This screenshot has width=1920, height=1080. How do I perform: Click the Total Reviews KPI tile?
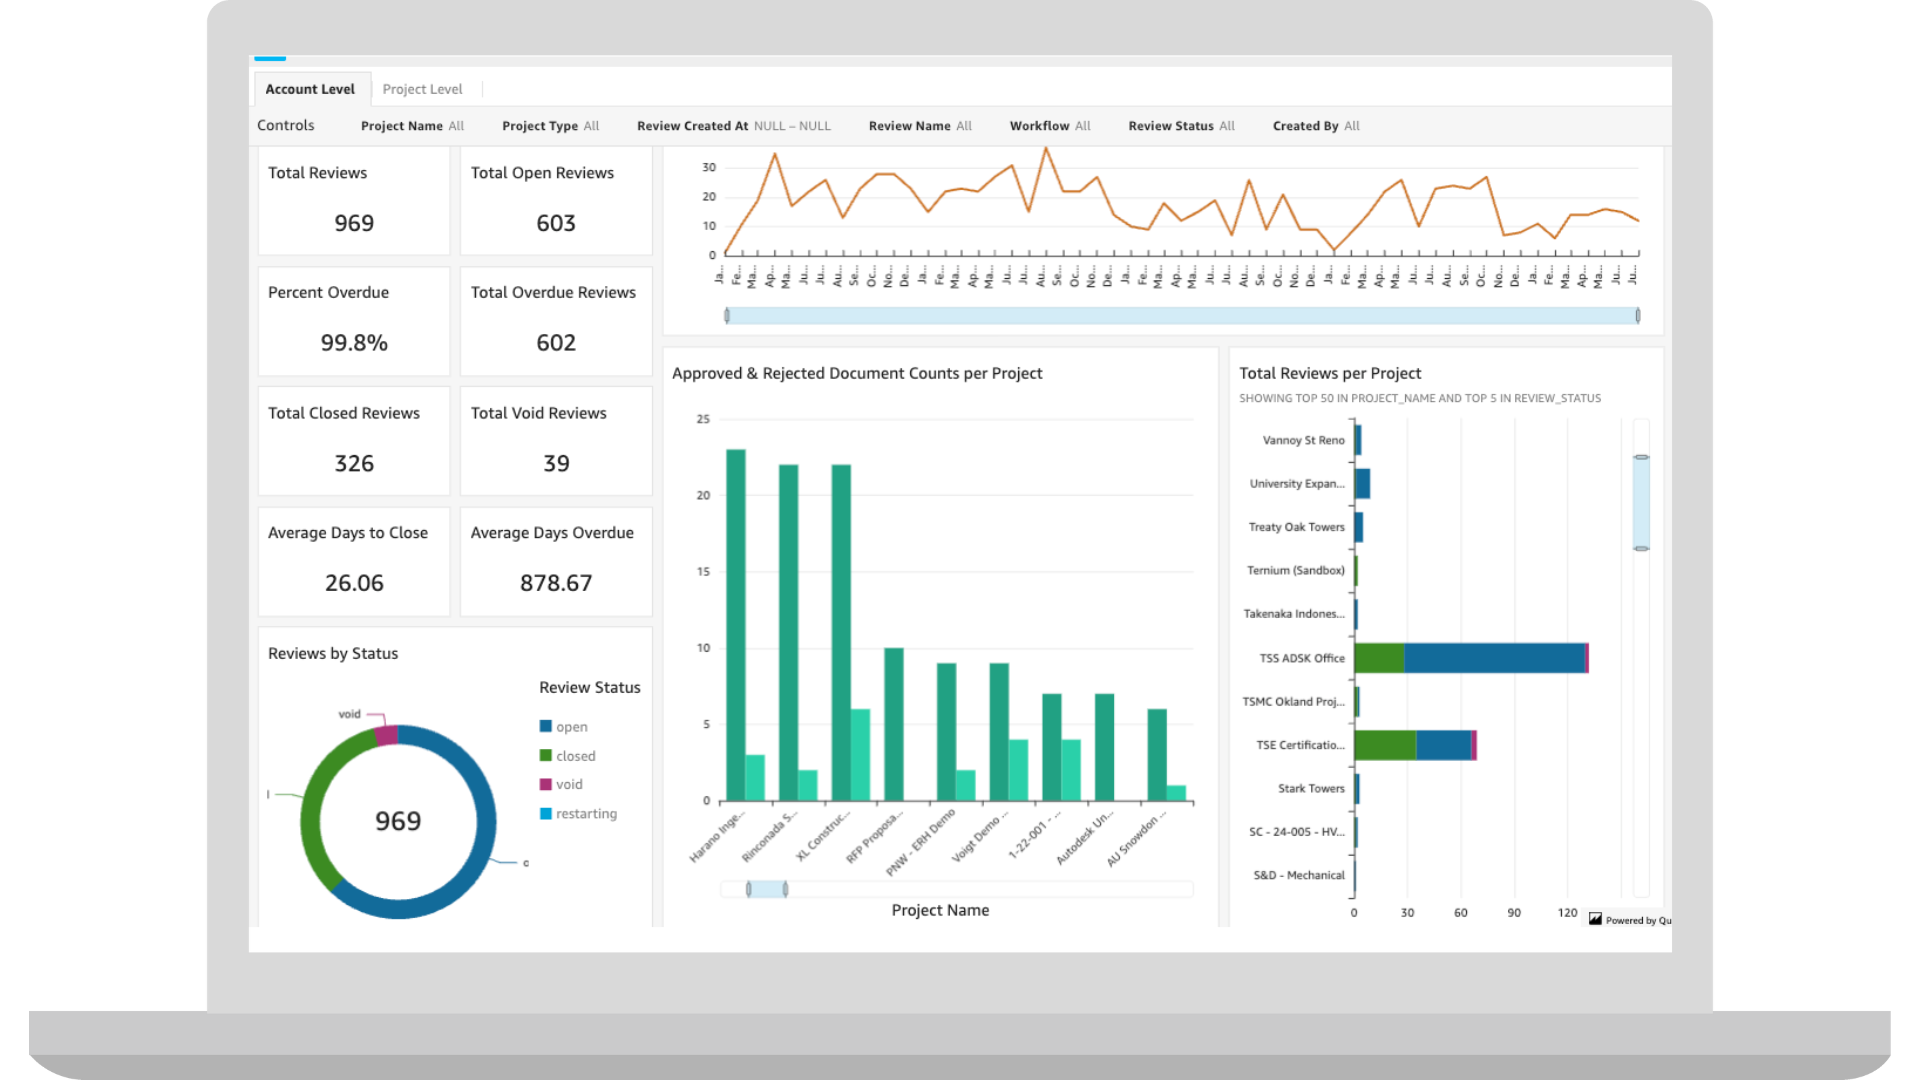coord(352,201)
